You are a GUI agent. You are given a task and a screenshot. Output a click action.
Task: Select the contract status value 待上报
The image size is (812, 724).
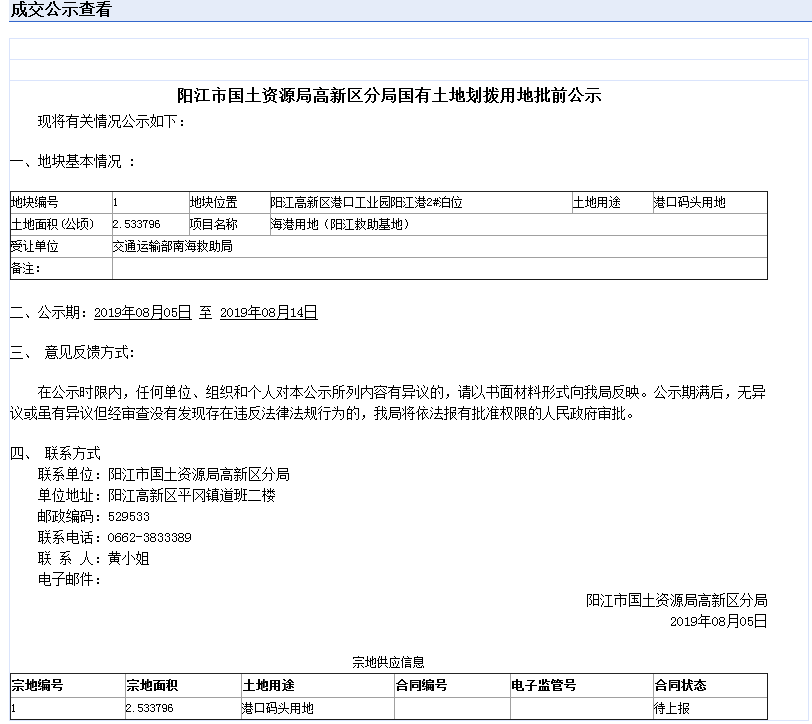[672, 709]
